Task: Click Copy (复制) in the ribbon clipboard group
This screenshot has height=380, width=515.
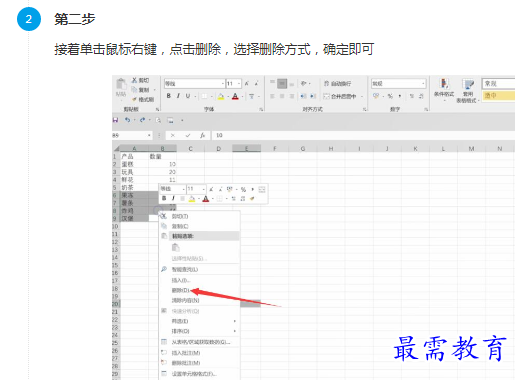Action: click(140, 90)
